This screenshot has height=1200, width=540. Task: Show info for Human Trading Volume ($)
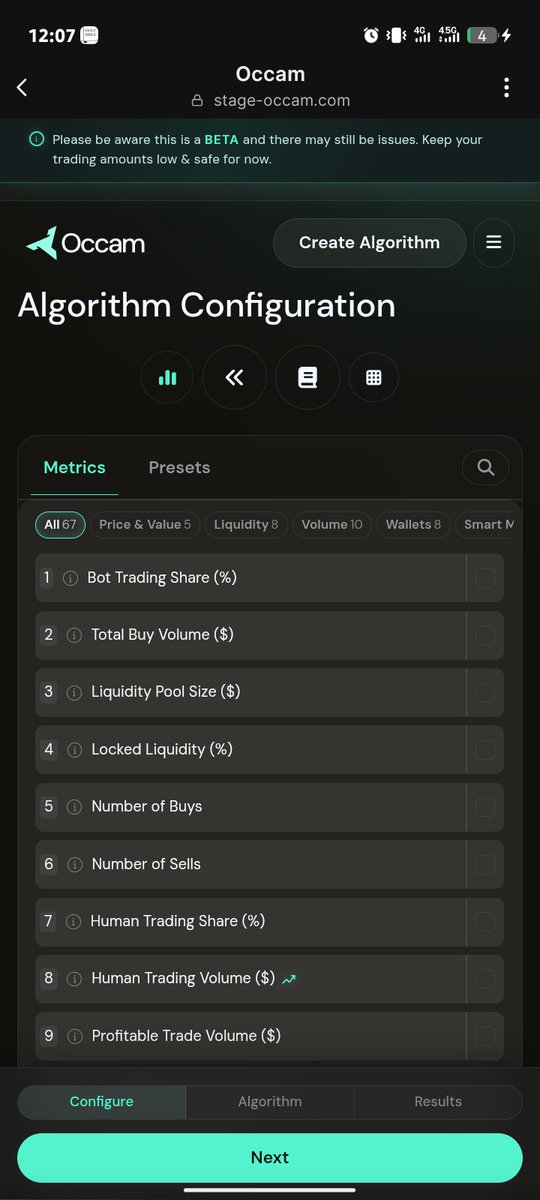tap(73, 979)
